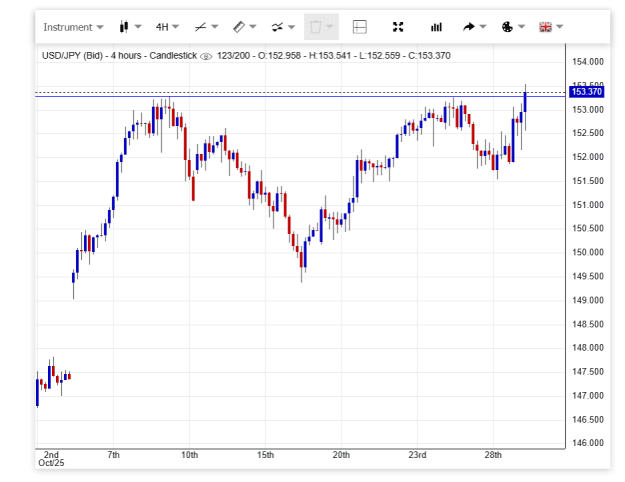
Task: Click the USD/JPY (Bid) chart title text
Action: 73,55
